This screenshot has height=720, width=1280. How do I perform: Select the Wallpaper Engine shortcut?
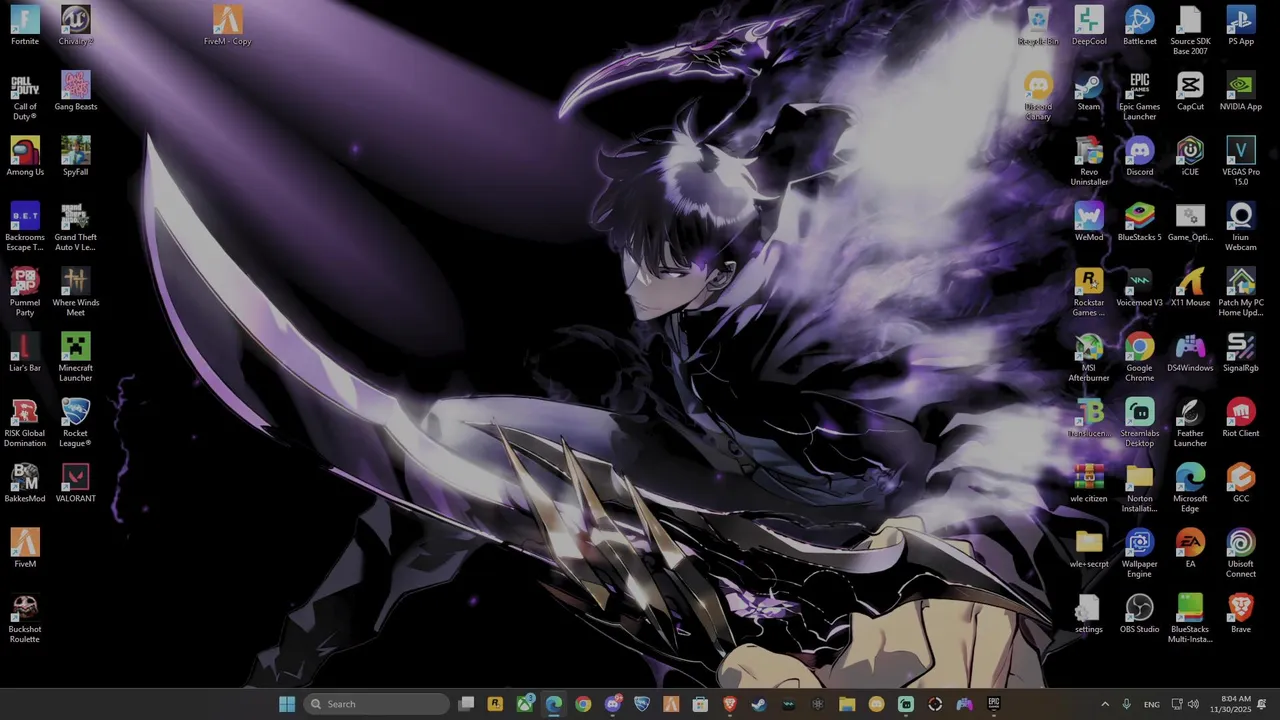(1140, 554)
